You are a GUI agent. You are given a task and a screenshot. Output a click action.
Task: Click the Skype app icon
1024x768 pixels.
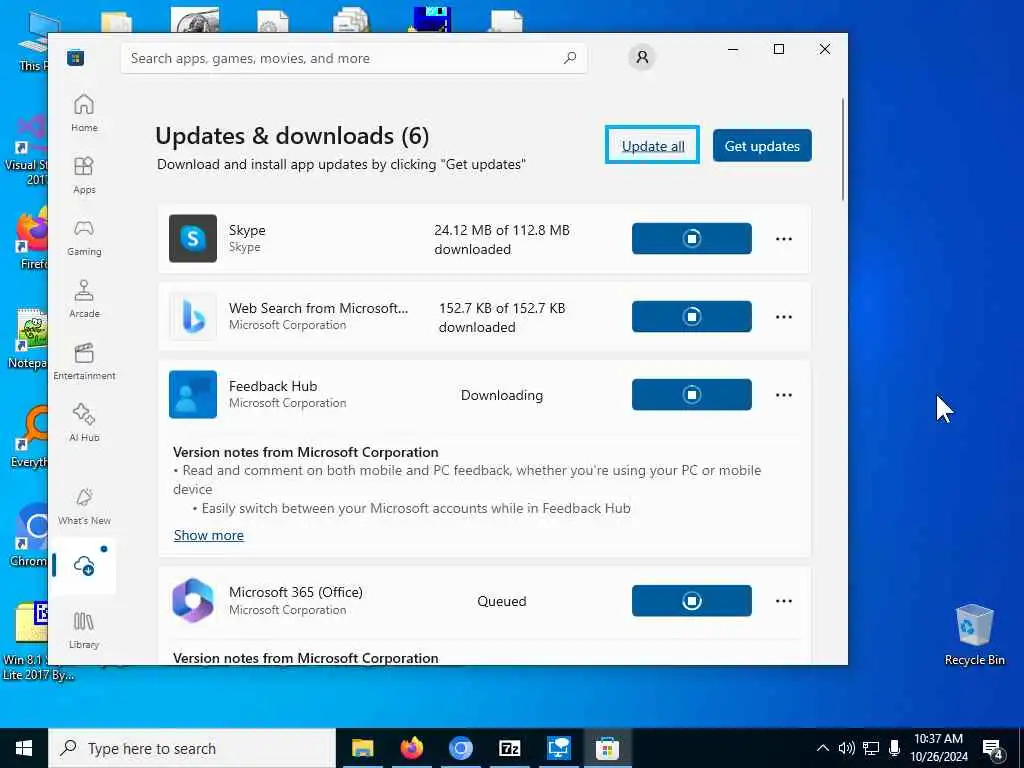pyautogui.click(x=193, y=238)
